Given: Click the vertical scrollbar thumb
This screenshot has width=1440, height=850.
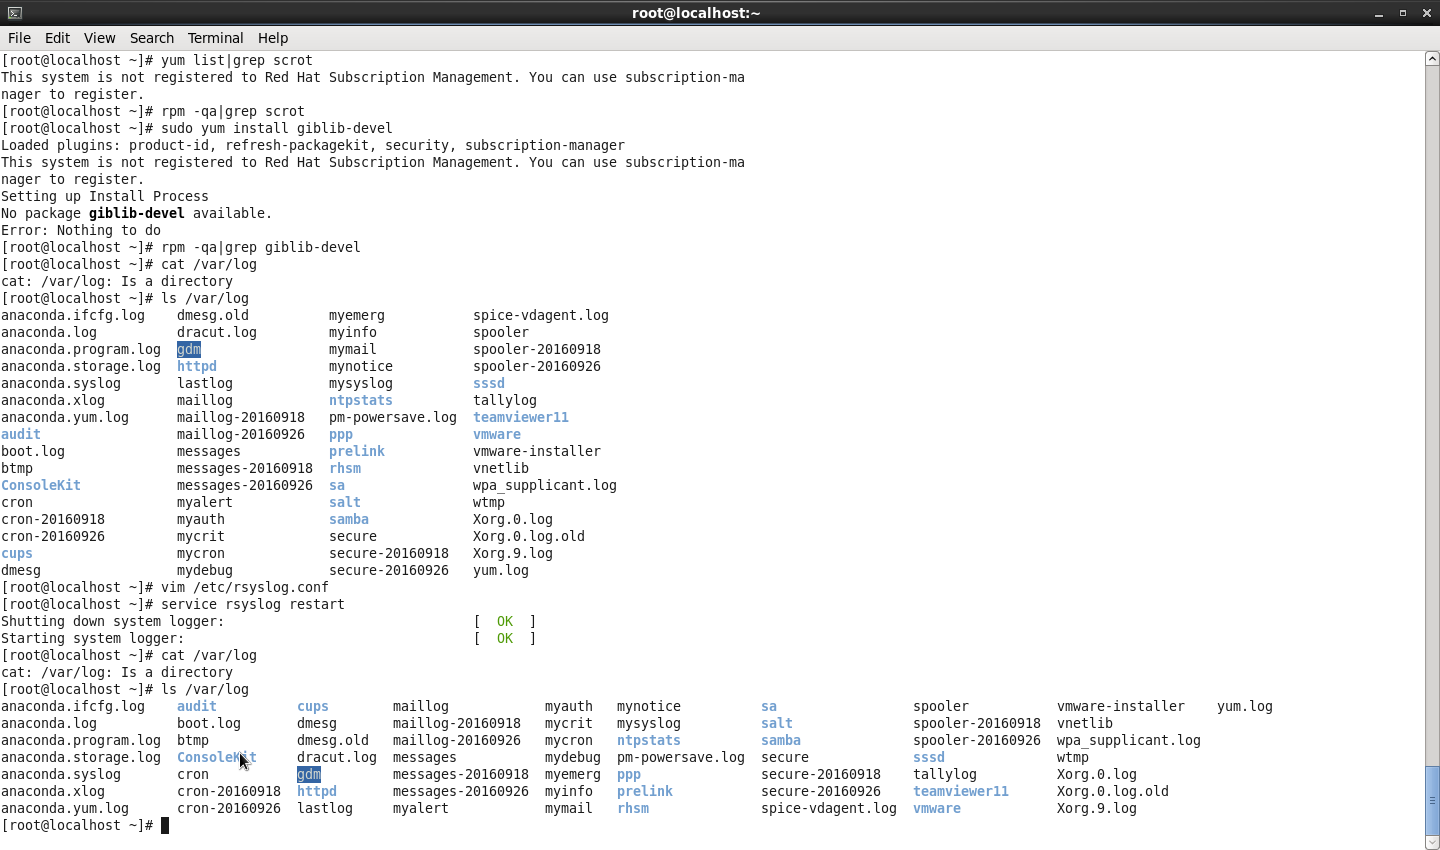Looking at the screenshot, I should pos(1432,800).
